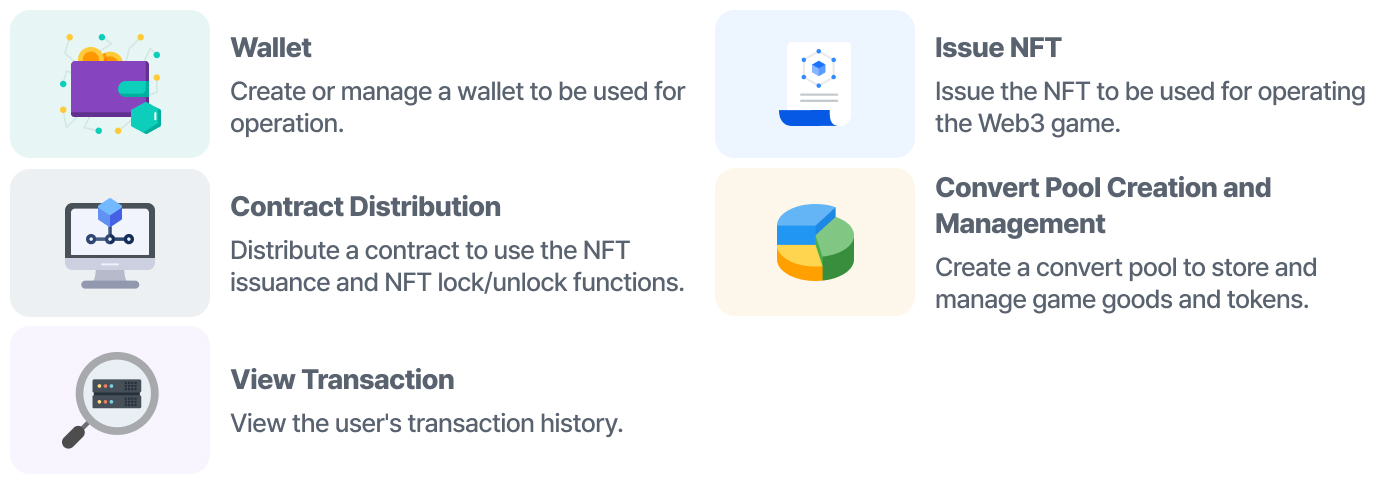Click the pie chart Convert Pool icon
Image resolution: width=1400 pixels, height=484 pixels.
click(815, 242)
